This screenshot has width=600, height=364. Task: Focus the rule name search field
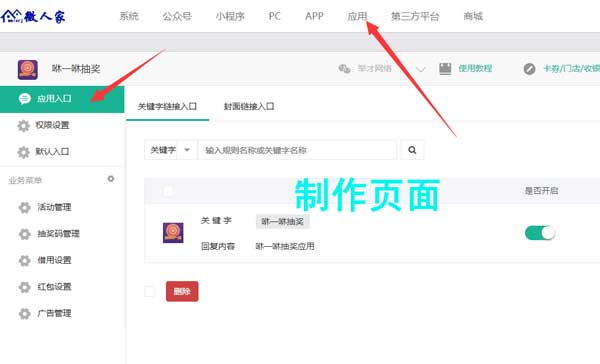(x=297, y=150)
